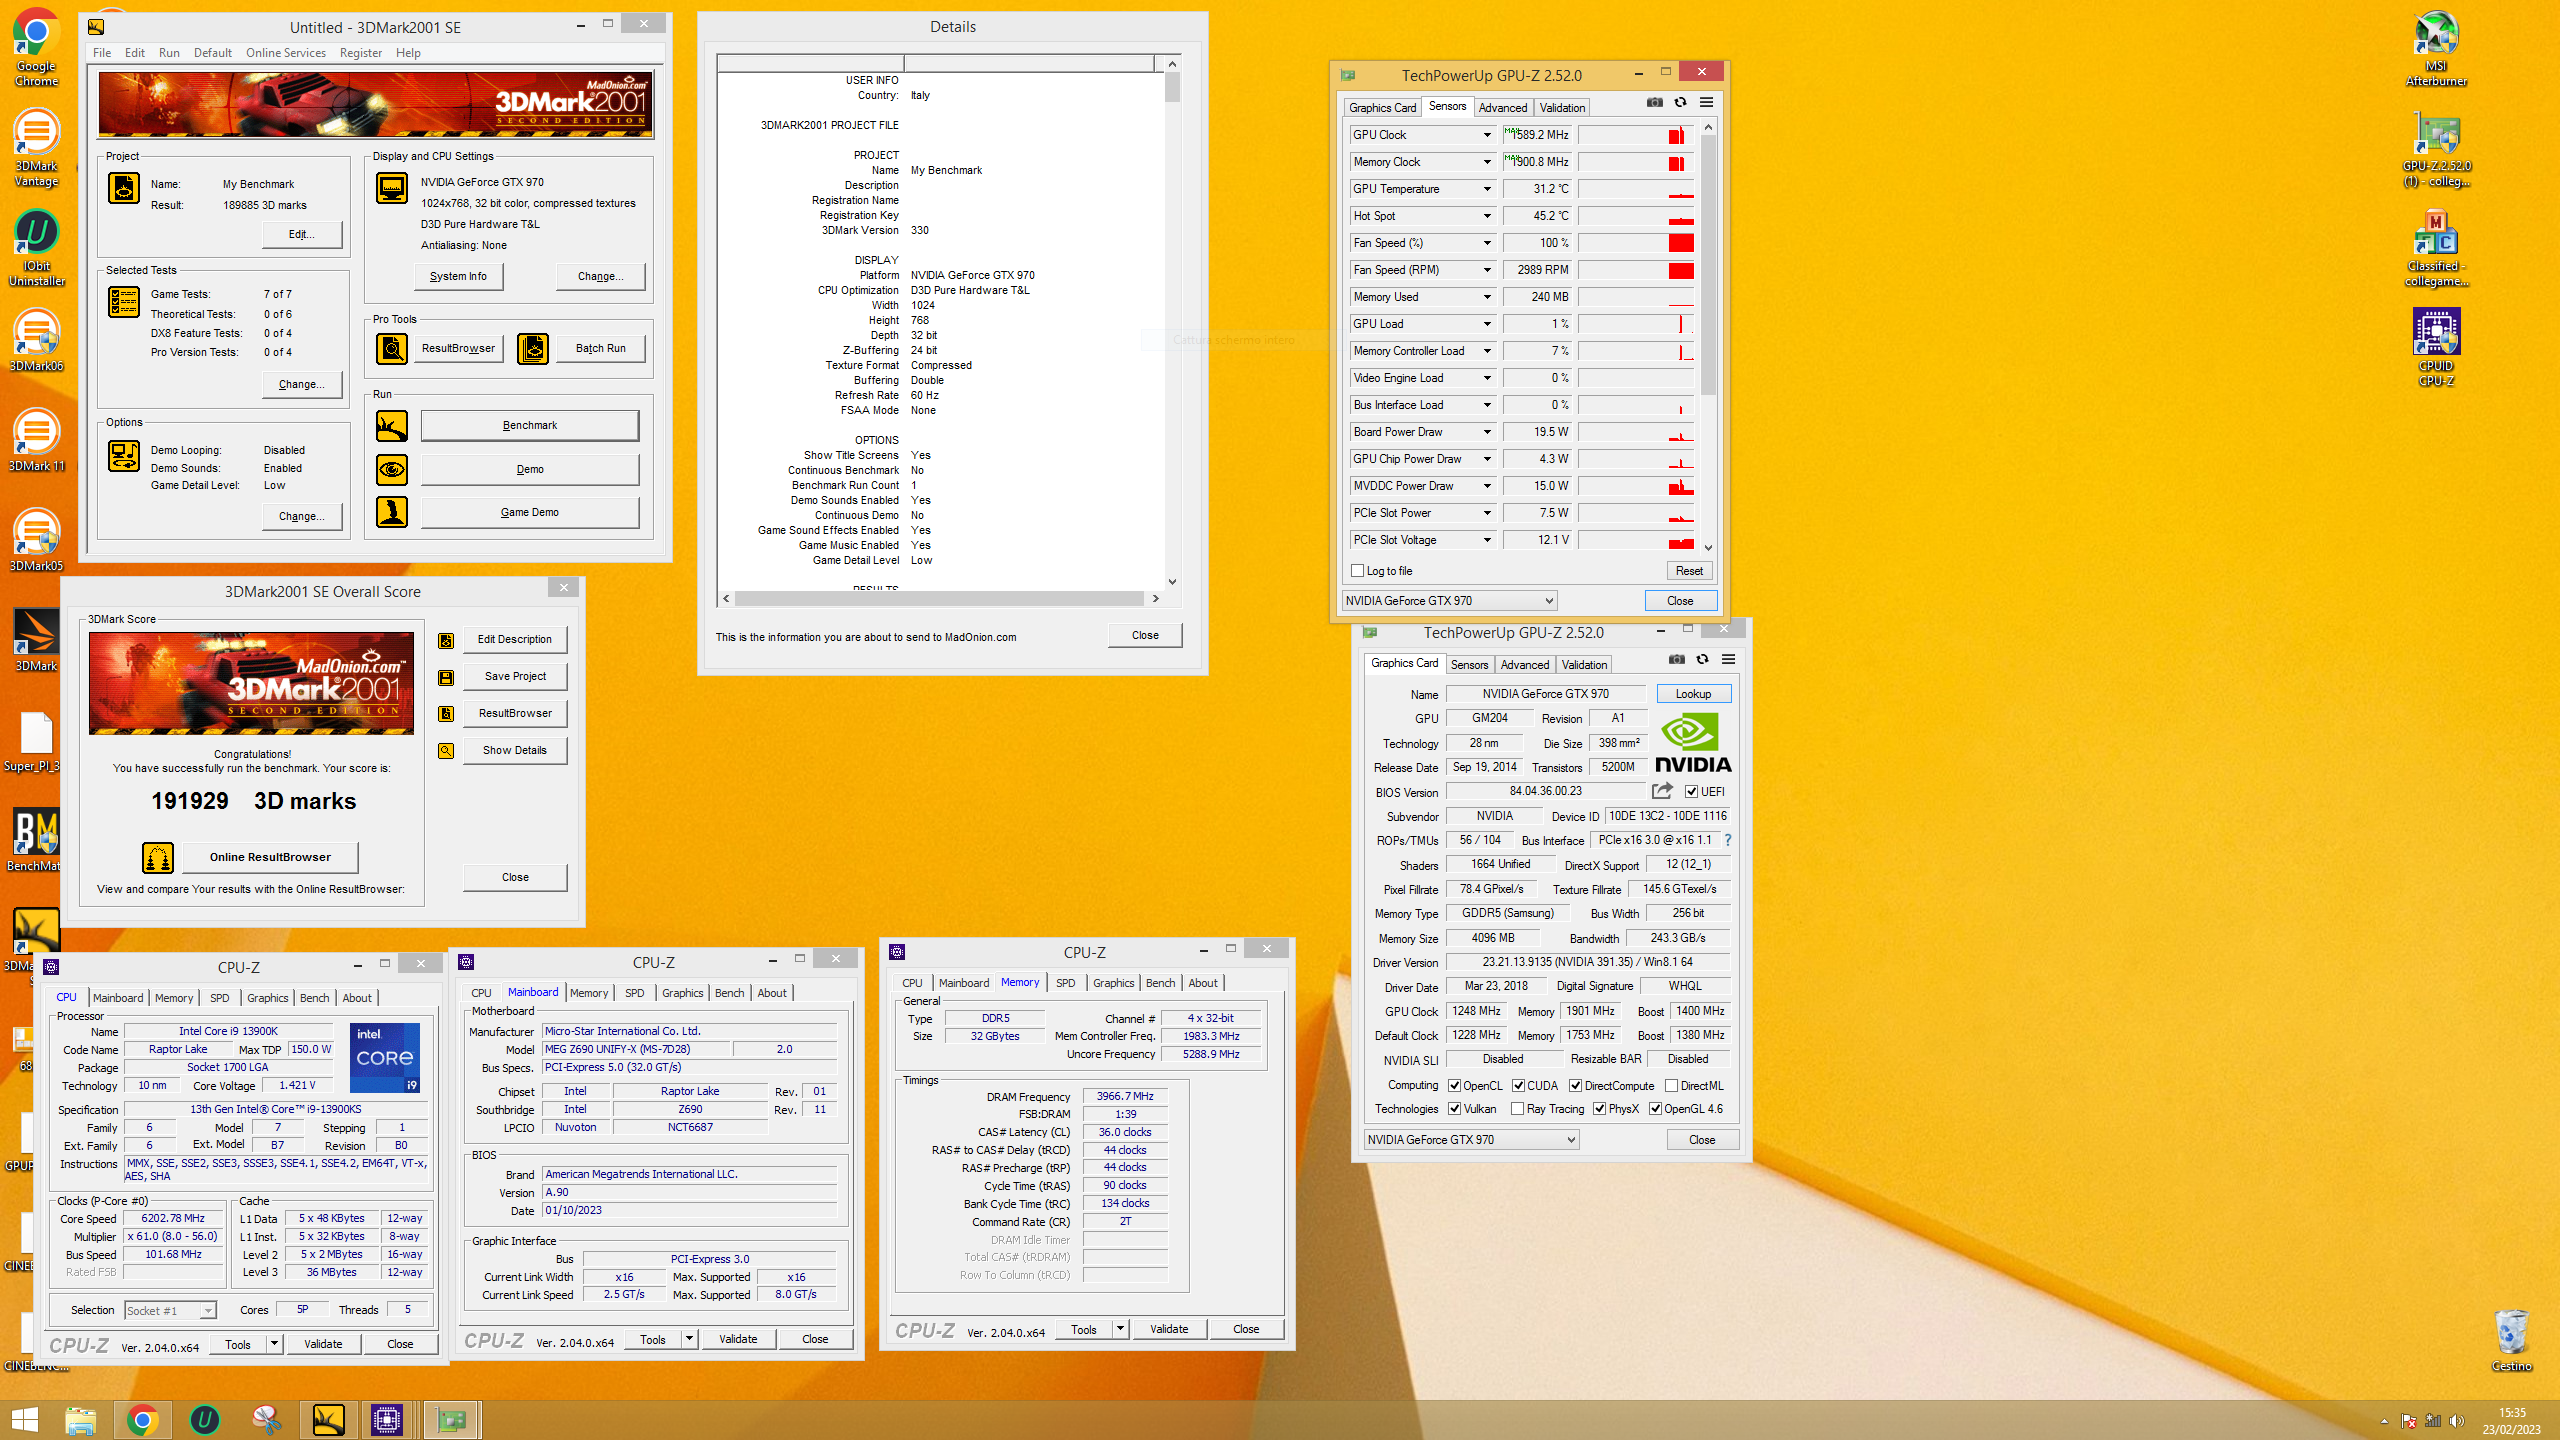Image resolution: width=2560 pixels, height=1440 pixels.
Task: Click the Batch Run icon
Action: (533, 348)
